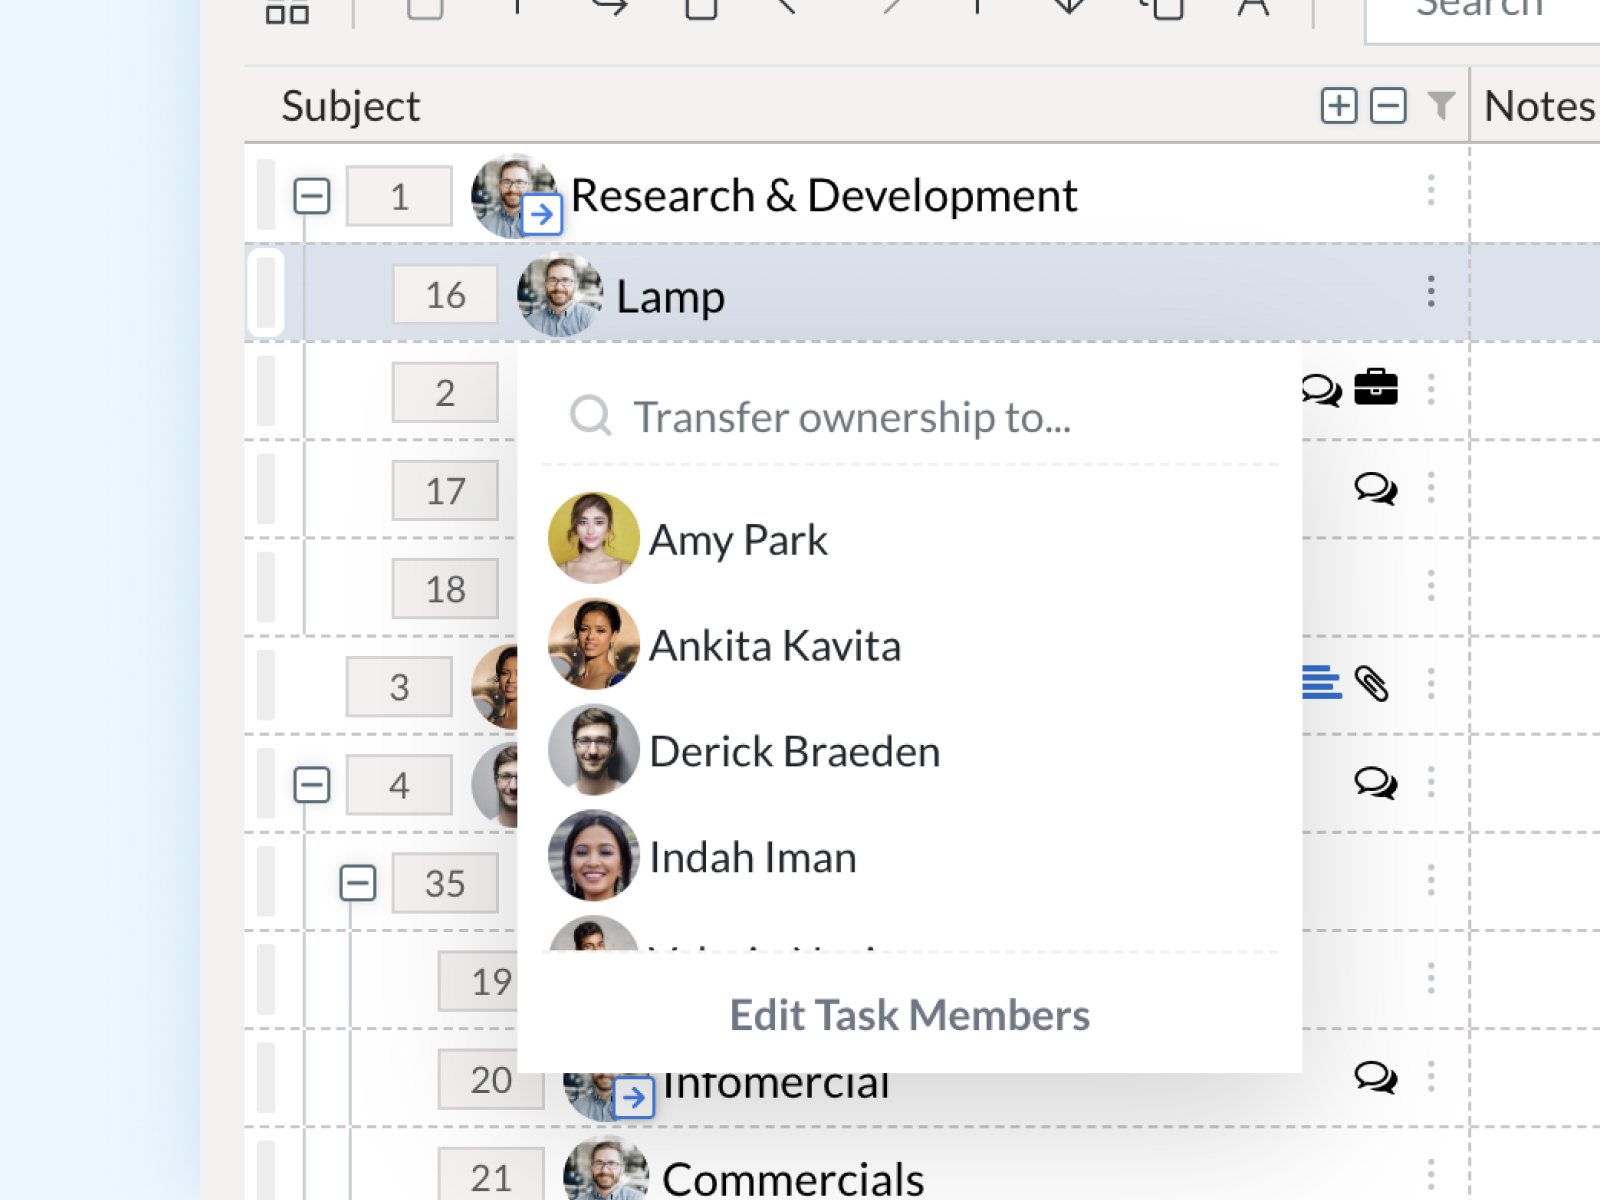
Task: Select Amy Park as new owner
Action: (x=738, y=540)
